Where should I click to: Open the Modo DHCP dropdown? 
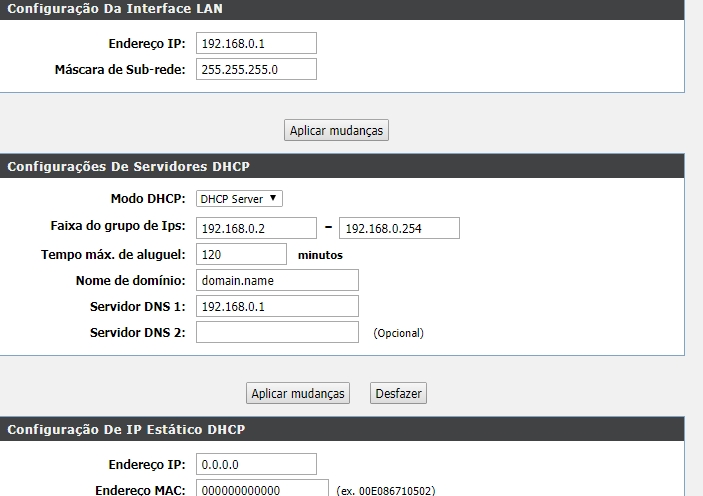(x=240, y=199)
